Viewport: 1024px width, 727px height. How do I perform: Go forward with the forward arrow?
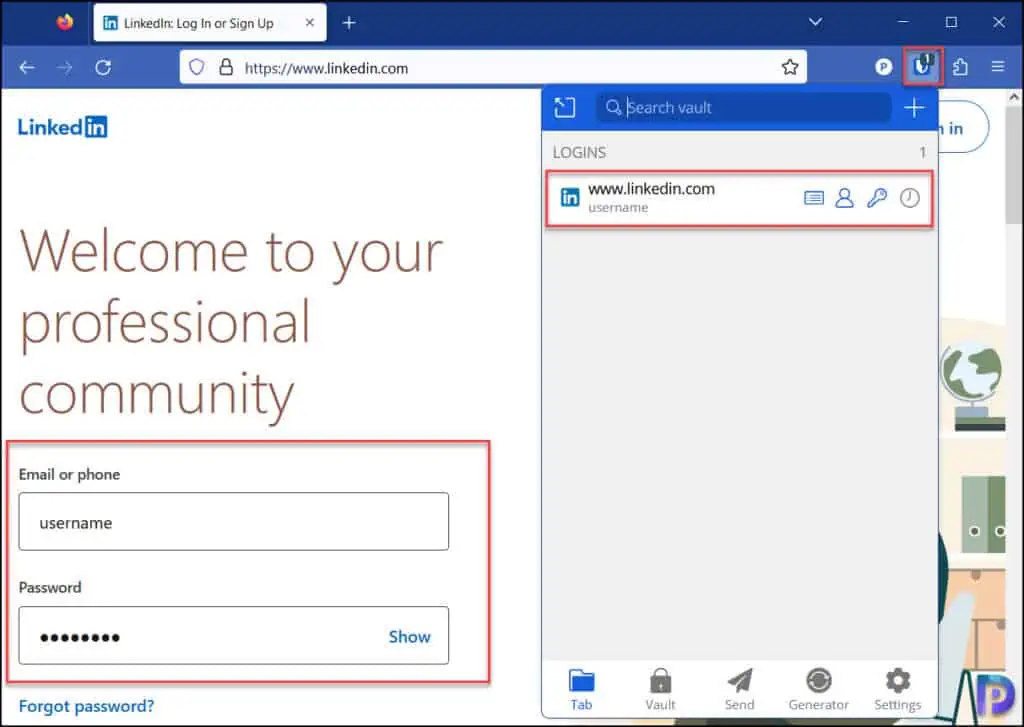point(64,67)
